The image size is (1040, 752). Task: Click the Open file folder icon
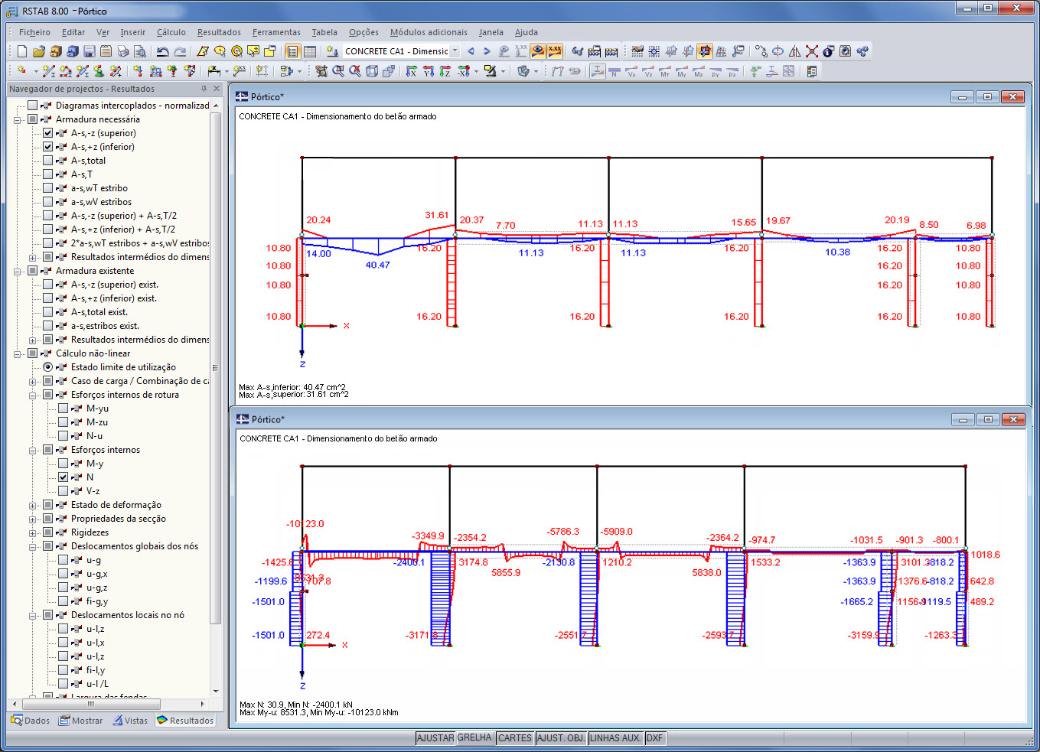38,51
